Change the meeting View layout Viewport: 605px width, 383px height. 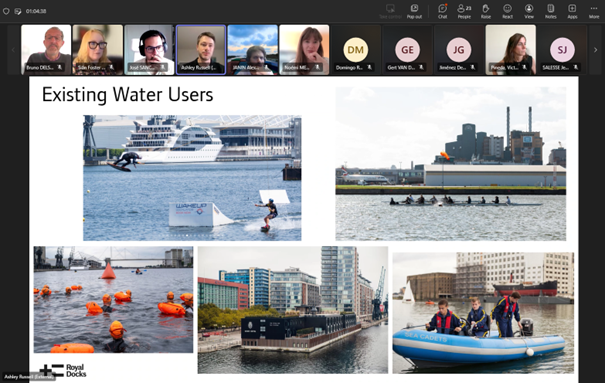pos(529,11)
